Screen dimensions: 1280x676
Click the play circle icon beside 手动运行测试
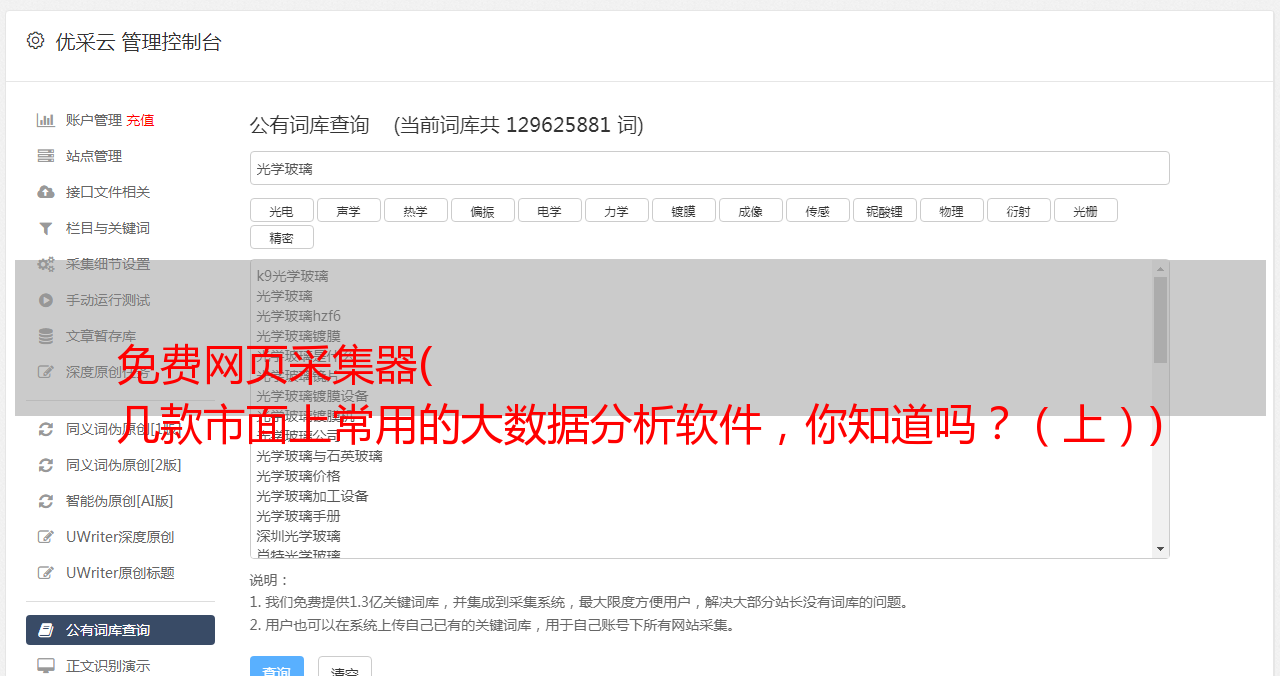(46, 300)
